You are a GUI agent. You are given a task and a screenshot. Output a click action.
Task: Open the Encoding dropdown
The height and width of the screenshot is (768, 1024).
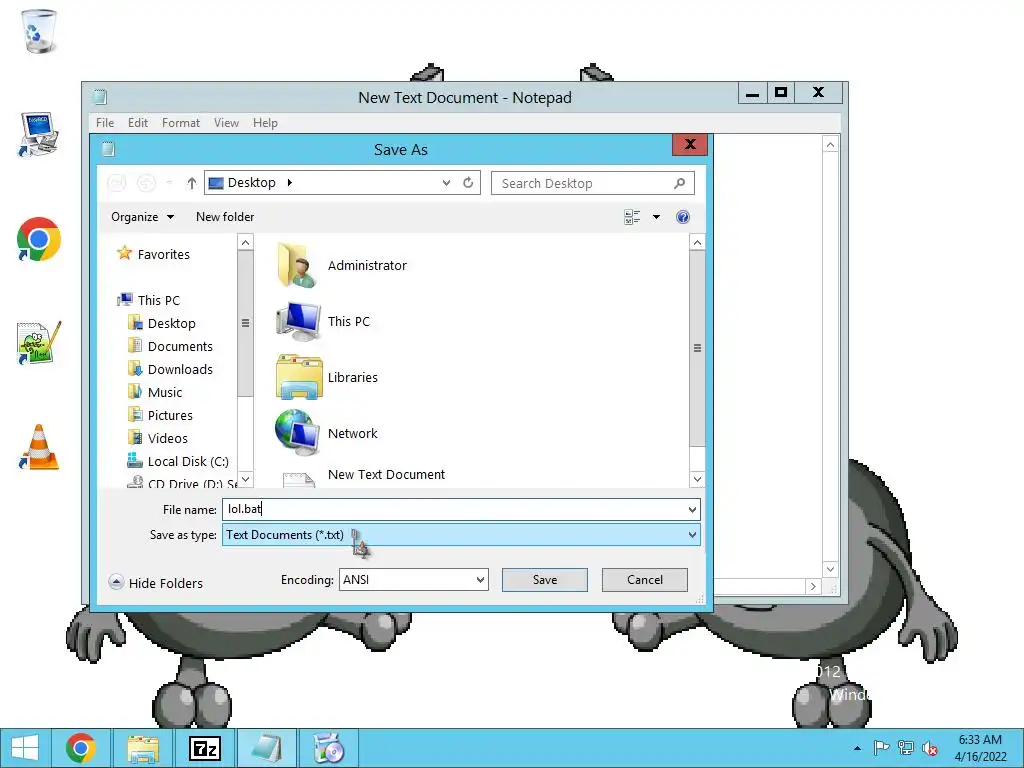(413, 579)
